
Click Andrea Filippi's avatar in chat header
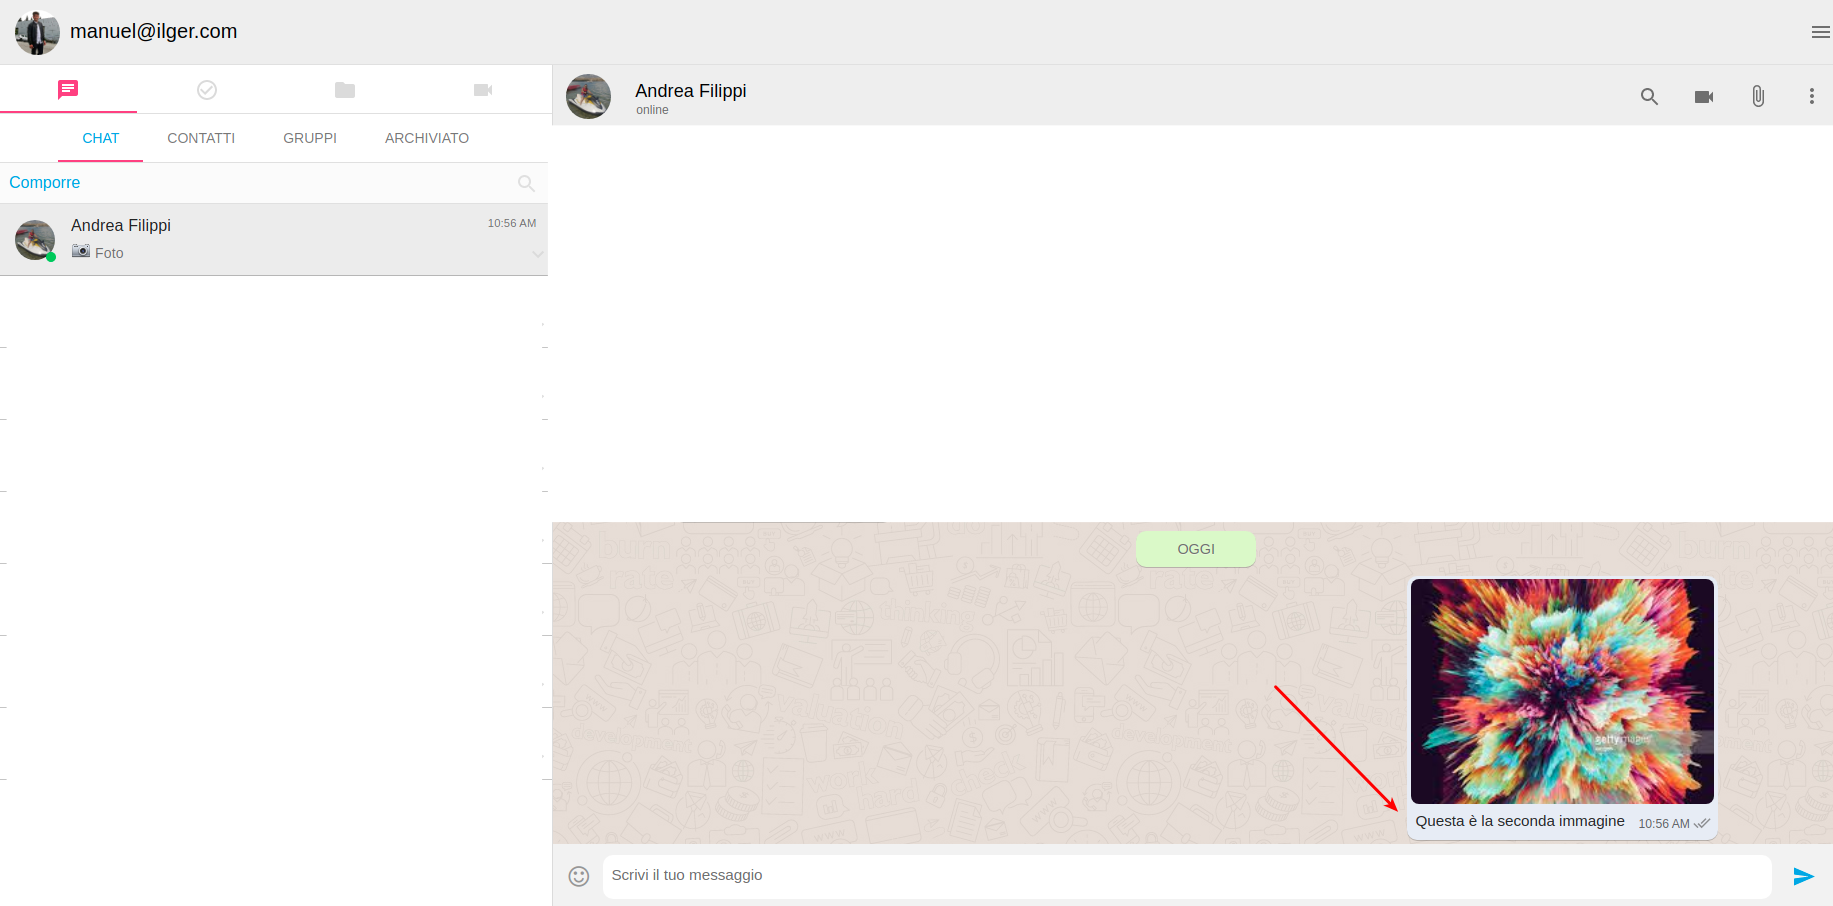point(588,96)
